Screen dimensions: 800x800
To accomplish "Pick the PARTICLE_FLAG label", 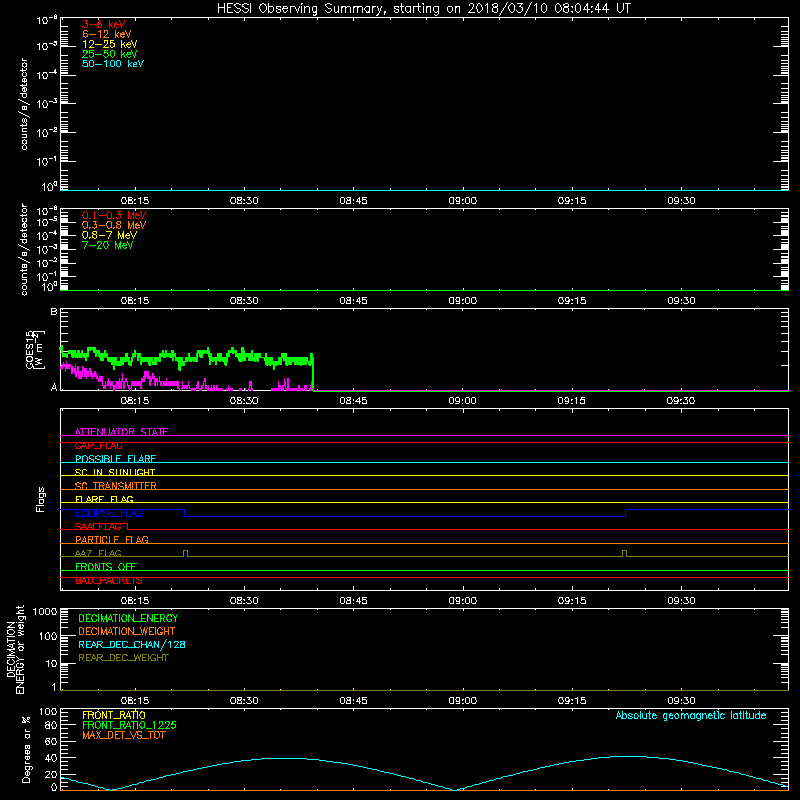I will [112, 539].
